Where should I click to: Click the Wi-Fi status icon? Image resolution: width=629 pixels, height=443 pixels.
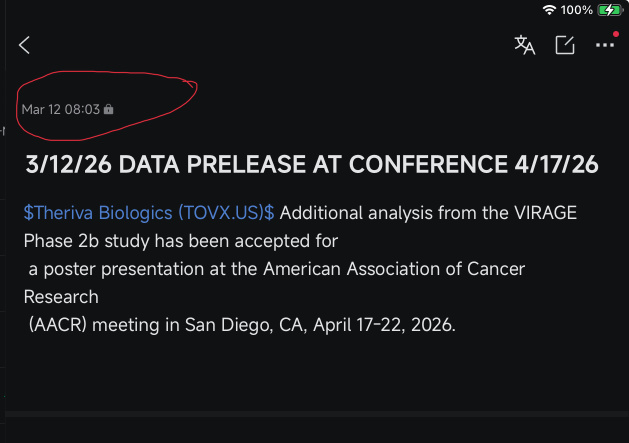[x=549, y=10]
